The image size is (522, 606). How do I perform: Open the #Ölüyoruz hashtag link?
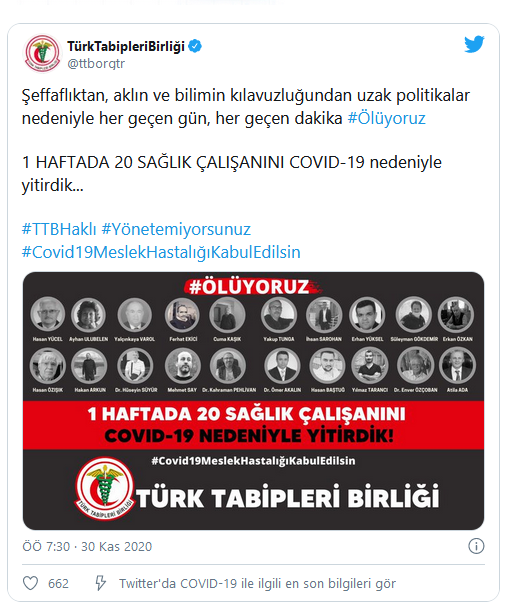(386, 118)
